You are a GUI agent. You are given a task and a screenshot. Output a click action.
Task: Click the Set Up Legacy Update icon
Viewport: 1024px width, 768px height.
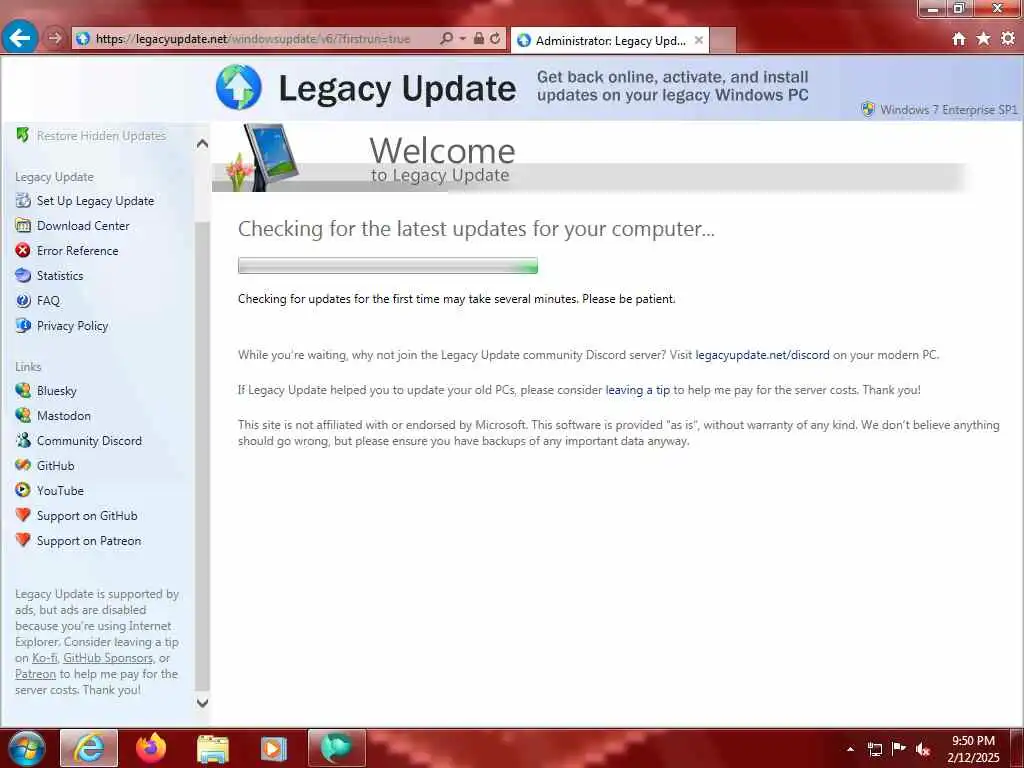(23, 200)
